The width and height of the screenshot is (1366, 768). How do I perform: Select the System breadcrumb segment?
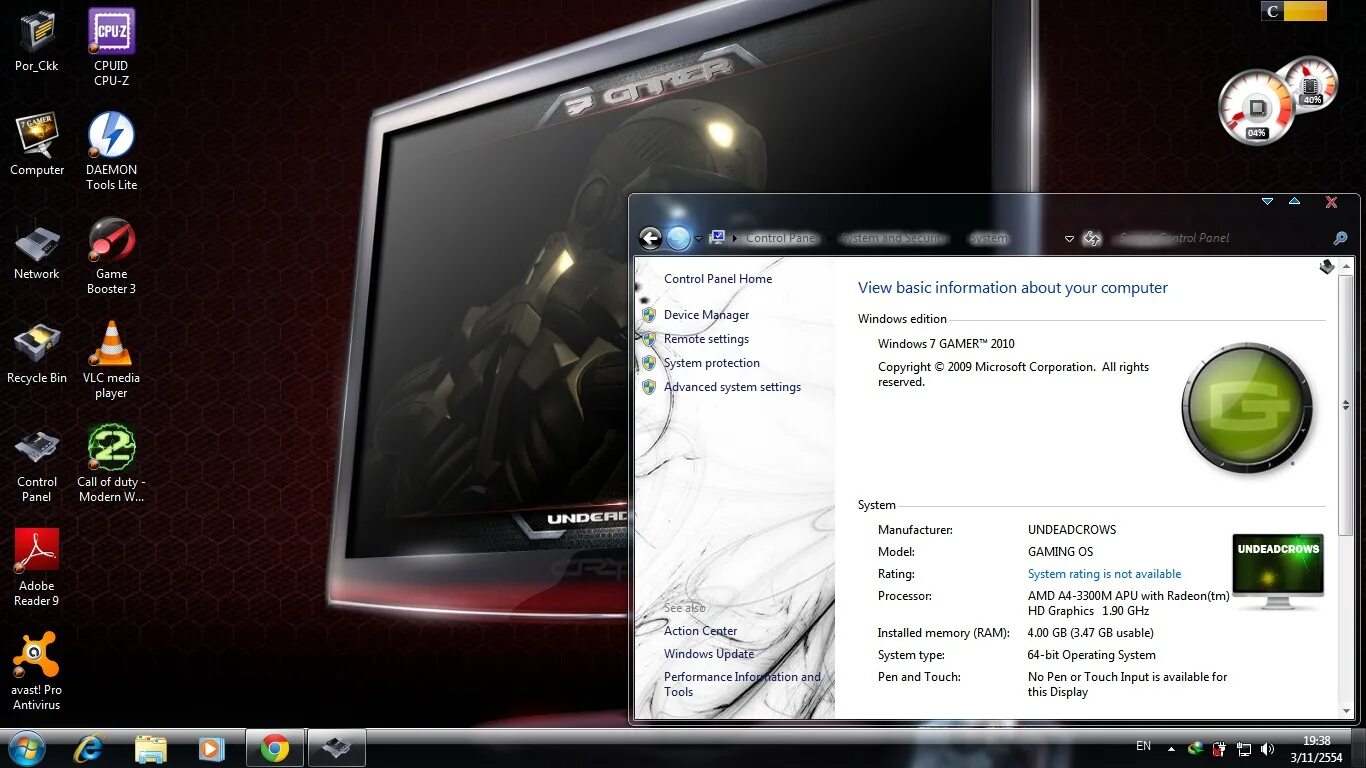coord(988,238)
